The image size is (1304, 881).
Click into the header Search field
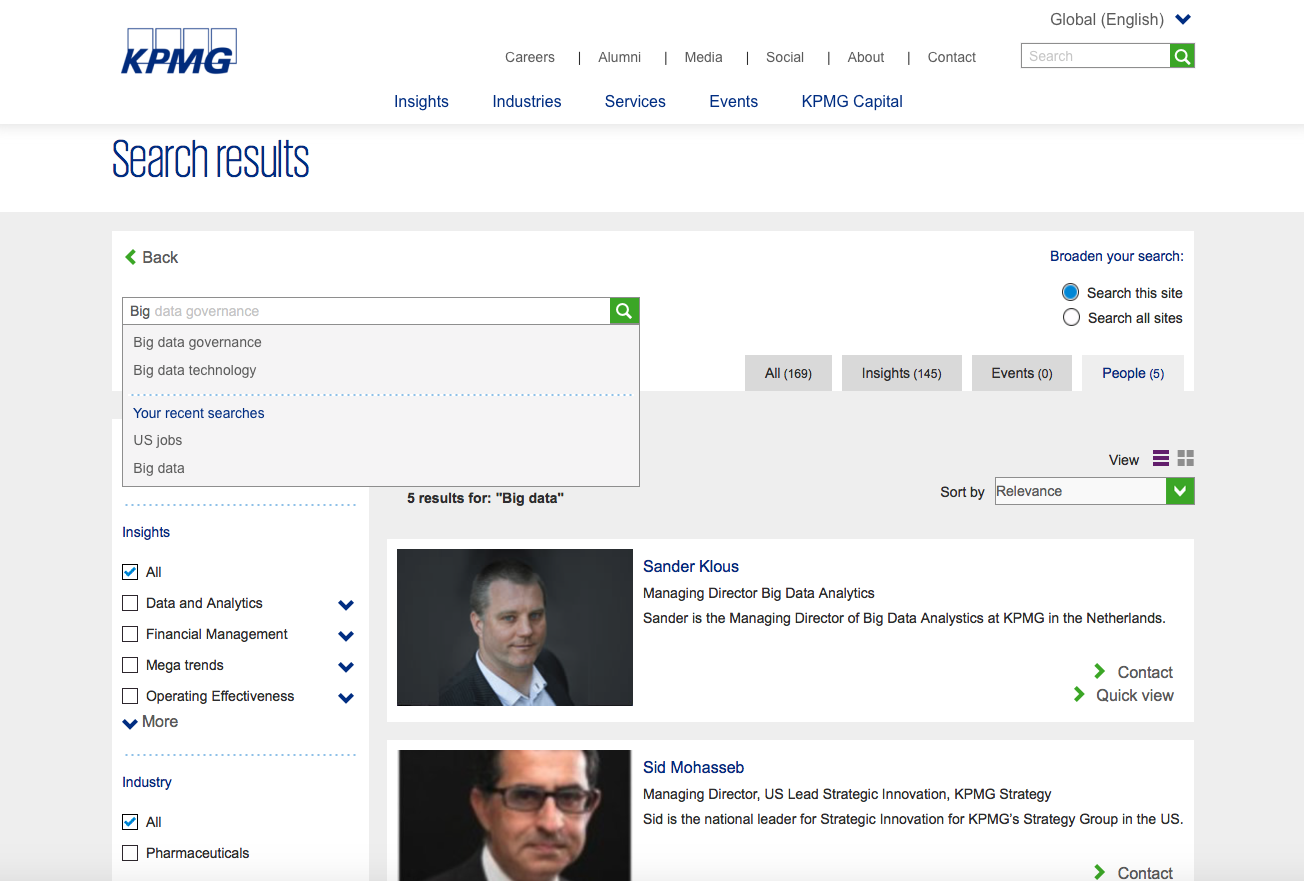pyautogui.click(x=1095, y=56)
